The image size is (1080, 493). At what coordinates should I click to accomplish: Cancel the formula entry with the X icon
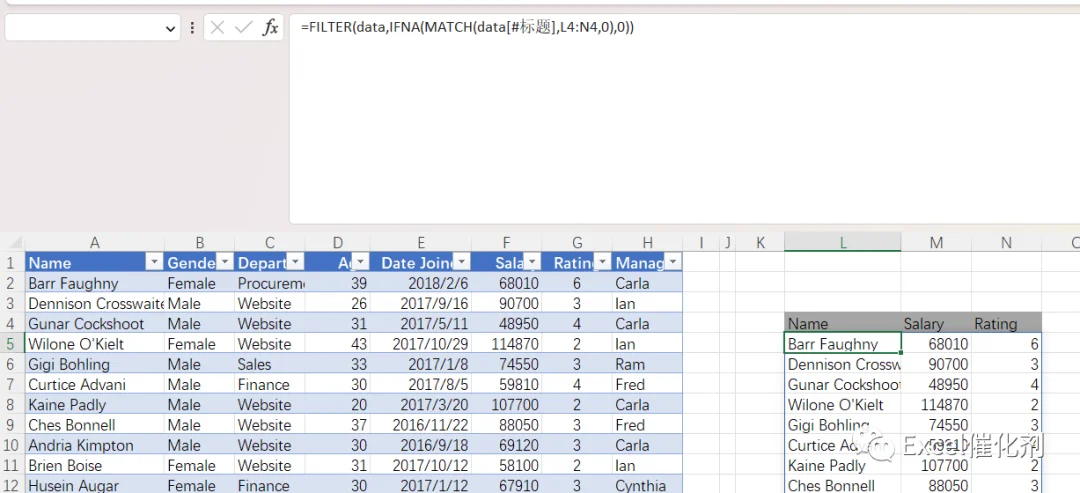(217, 28)
